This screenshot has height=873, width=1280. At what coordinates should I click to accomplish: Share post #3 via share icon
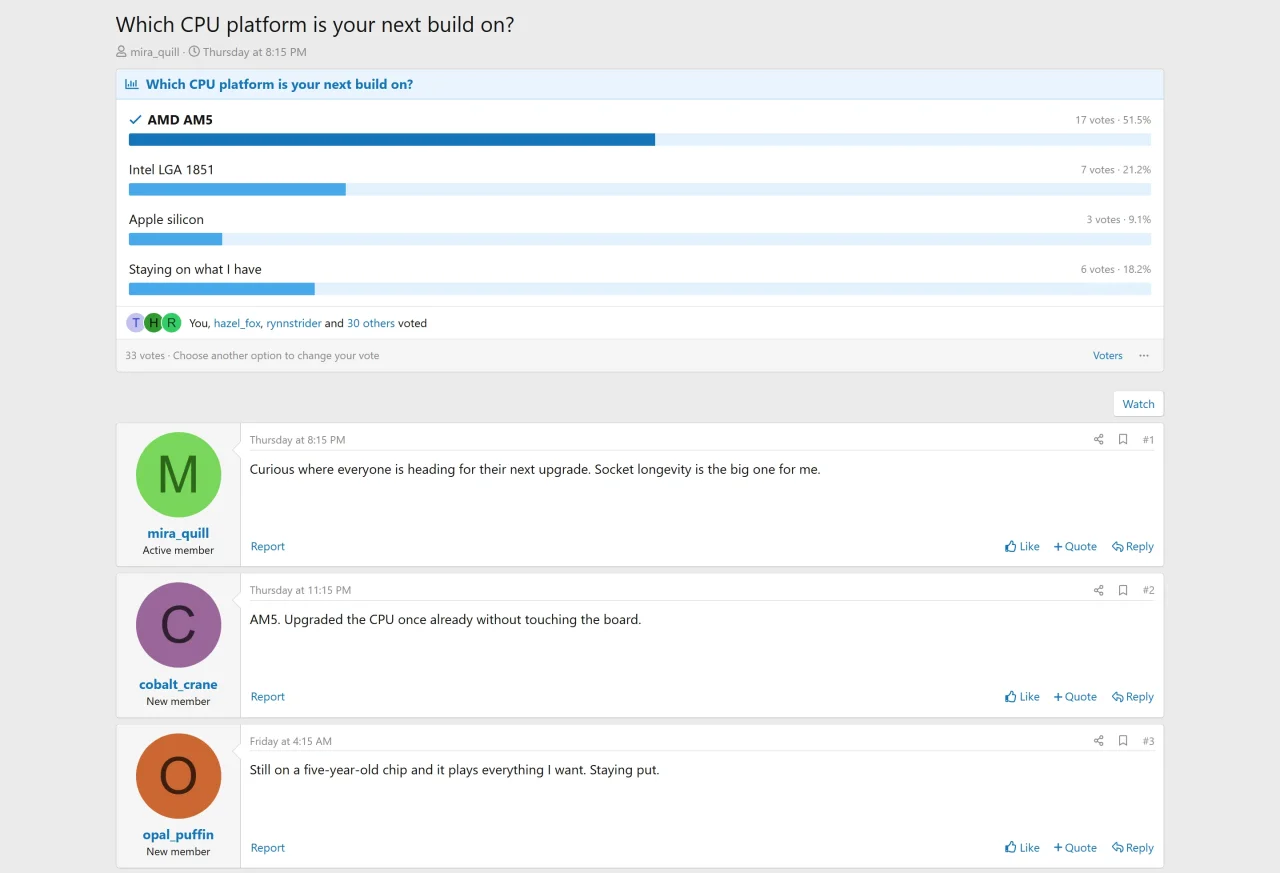coord(1098,741)
